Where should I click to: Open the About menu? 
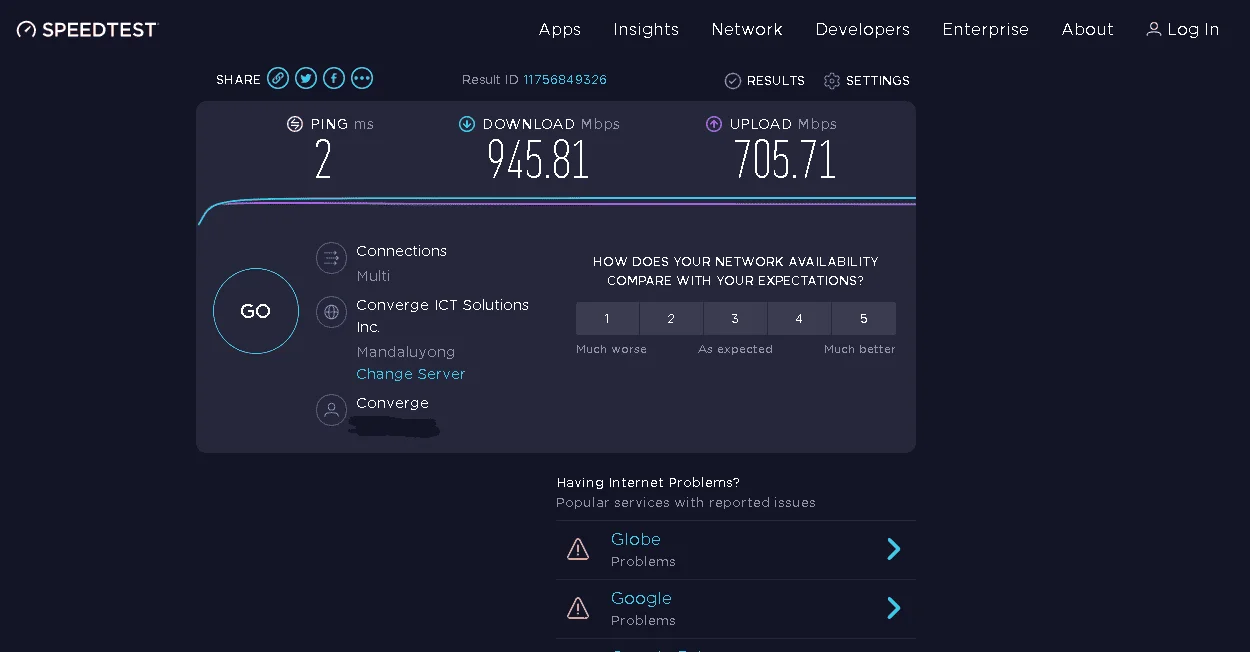tap(1088, 30)
